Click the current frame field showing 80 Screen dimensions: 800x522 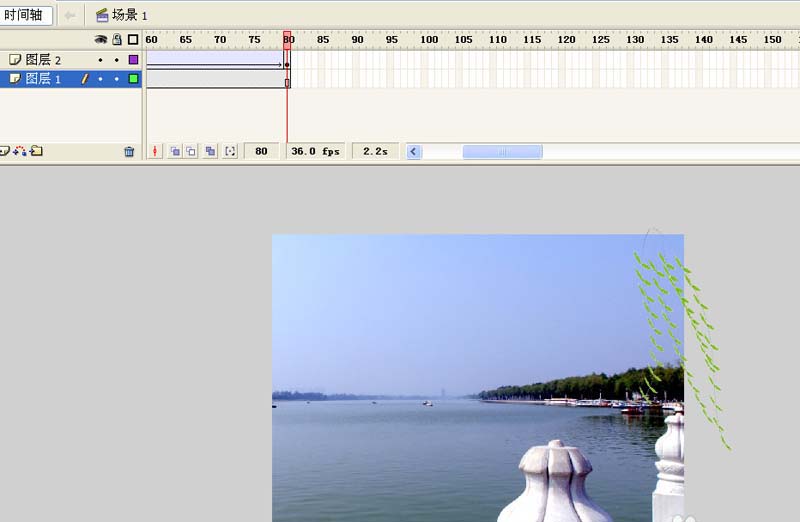click(x=261, y=152)
